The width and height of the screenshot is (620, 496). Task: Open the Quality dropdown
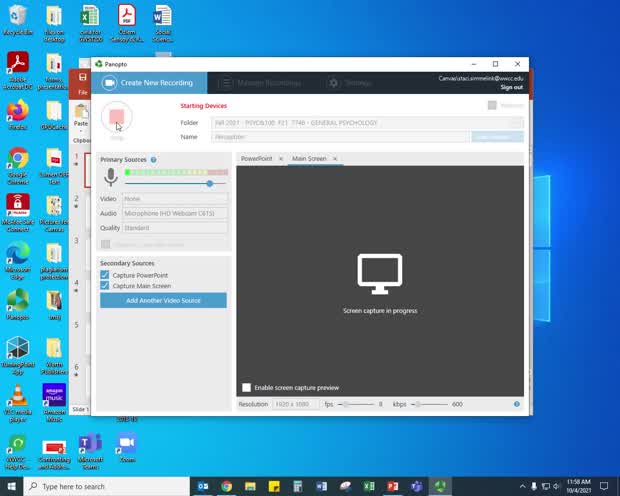pyautogui.click(x=175, y=228)
